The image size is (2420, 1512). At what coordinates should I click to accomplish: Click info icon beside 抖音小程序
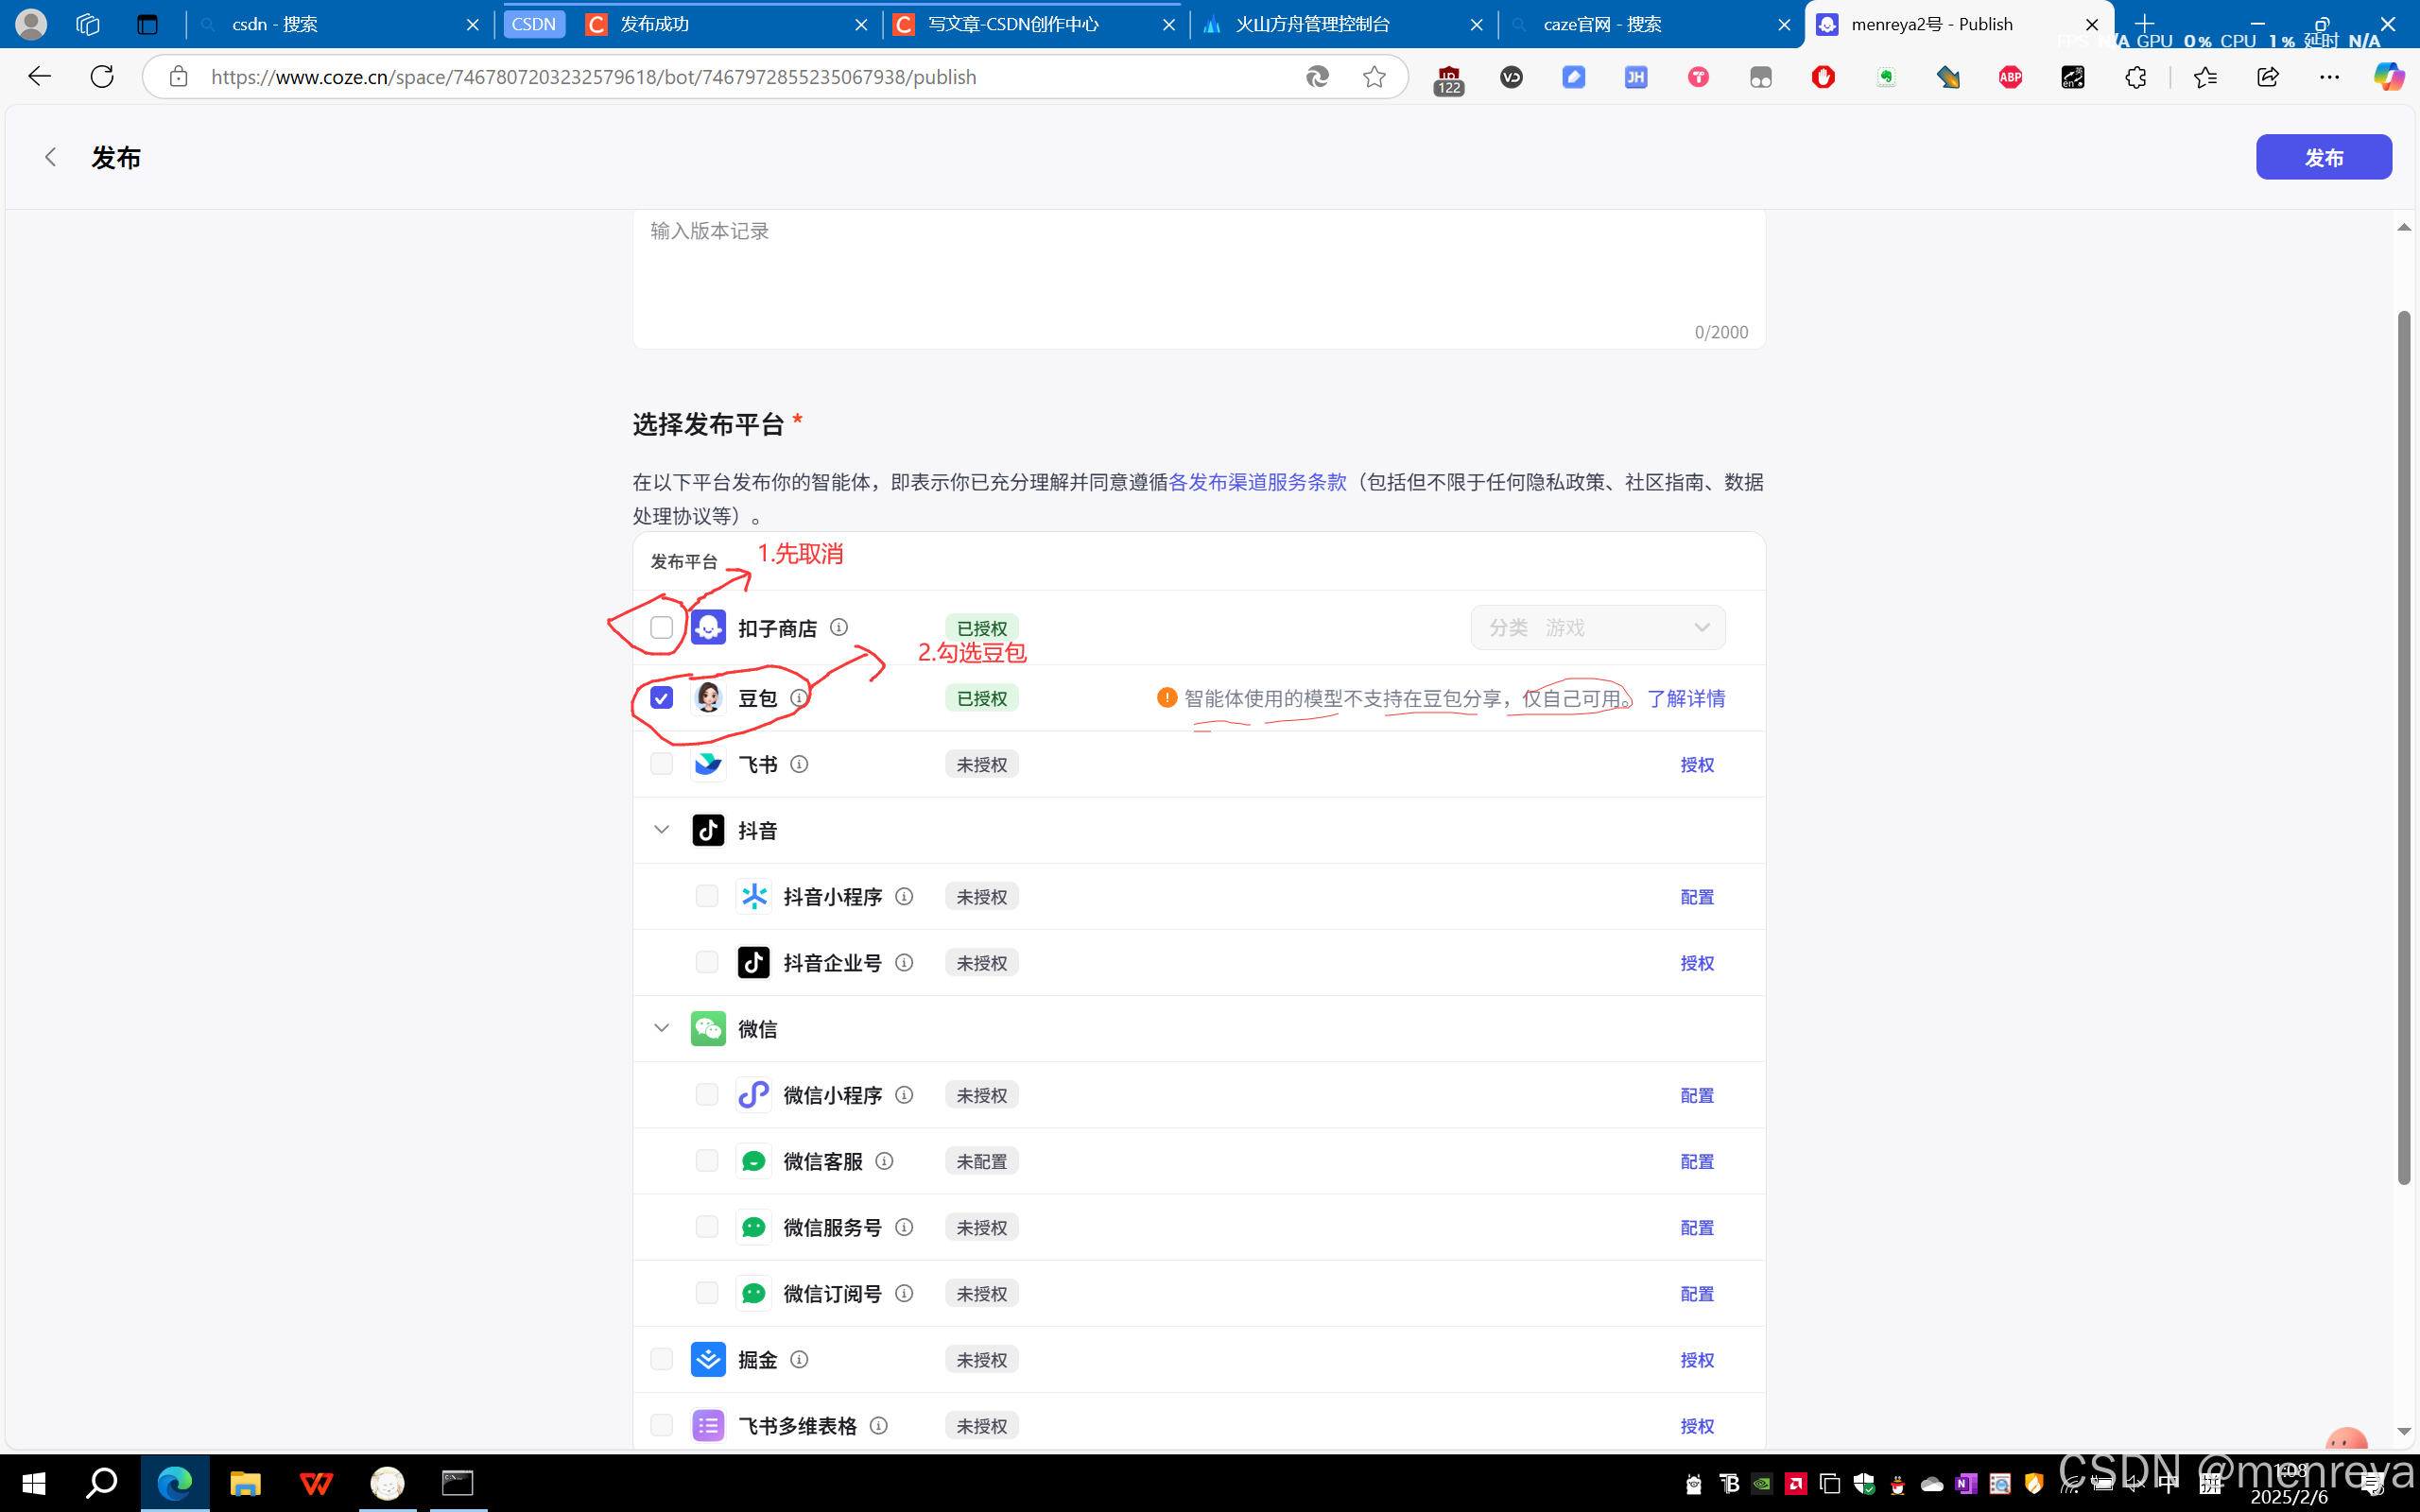[904, 897]
